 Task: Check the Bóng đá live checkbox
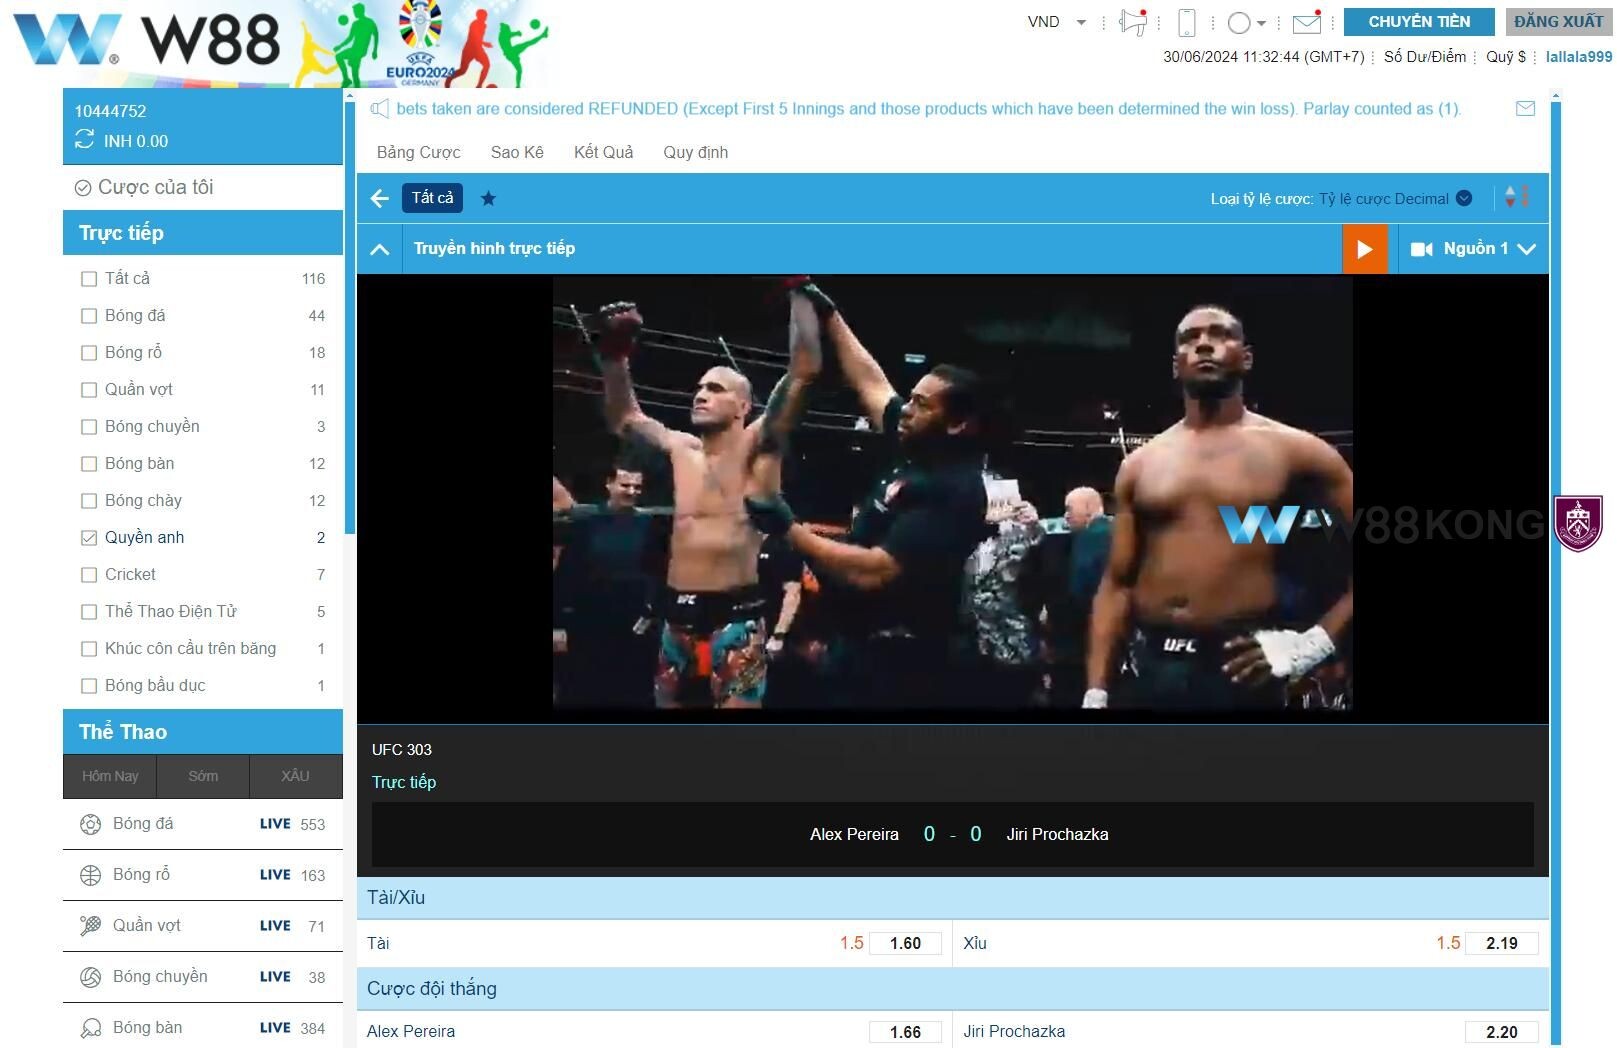89,316
